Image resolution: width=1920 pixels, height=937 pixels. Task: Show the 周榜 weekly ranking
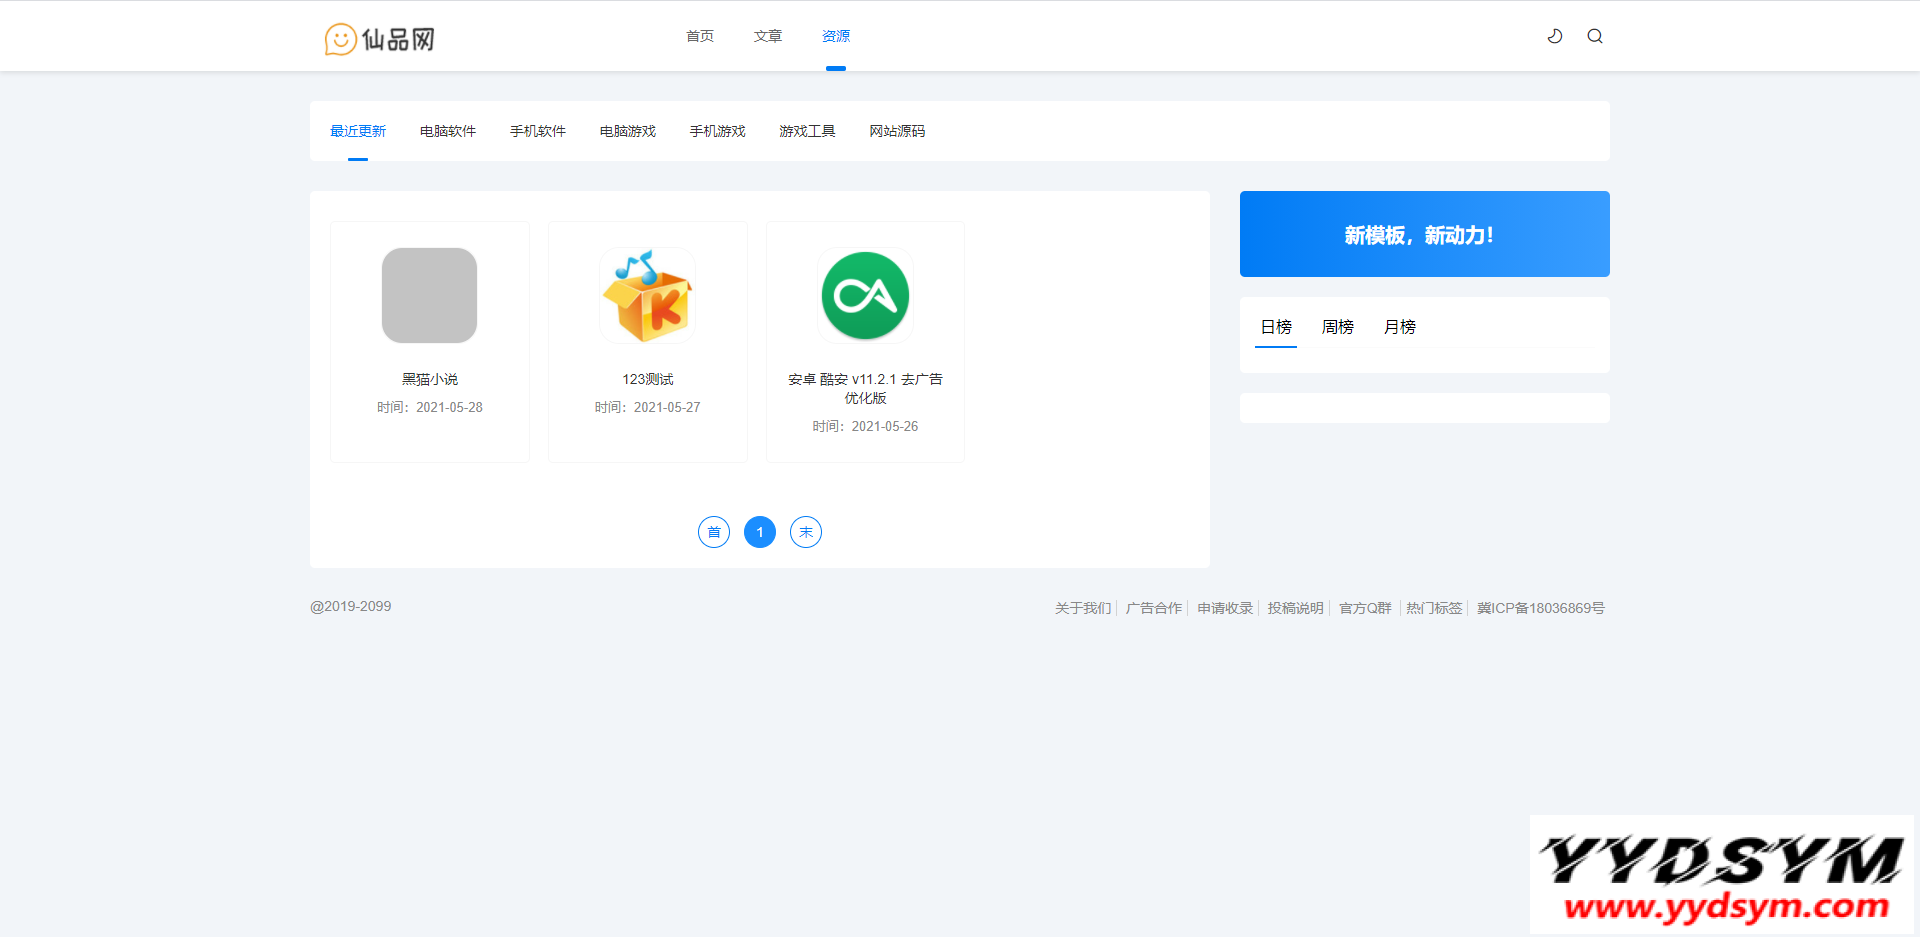(x=1337, y=327)
